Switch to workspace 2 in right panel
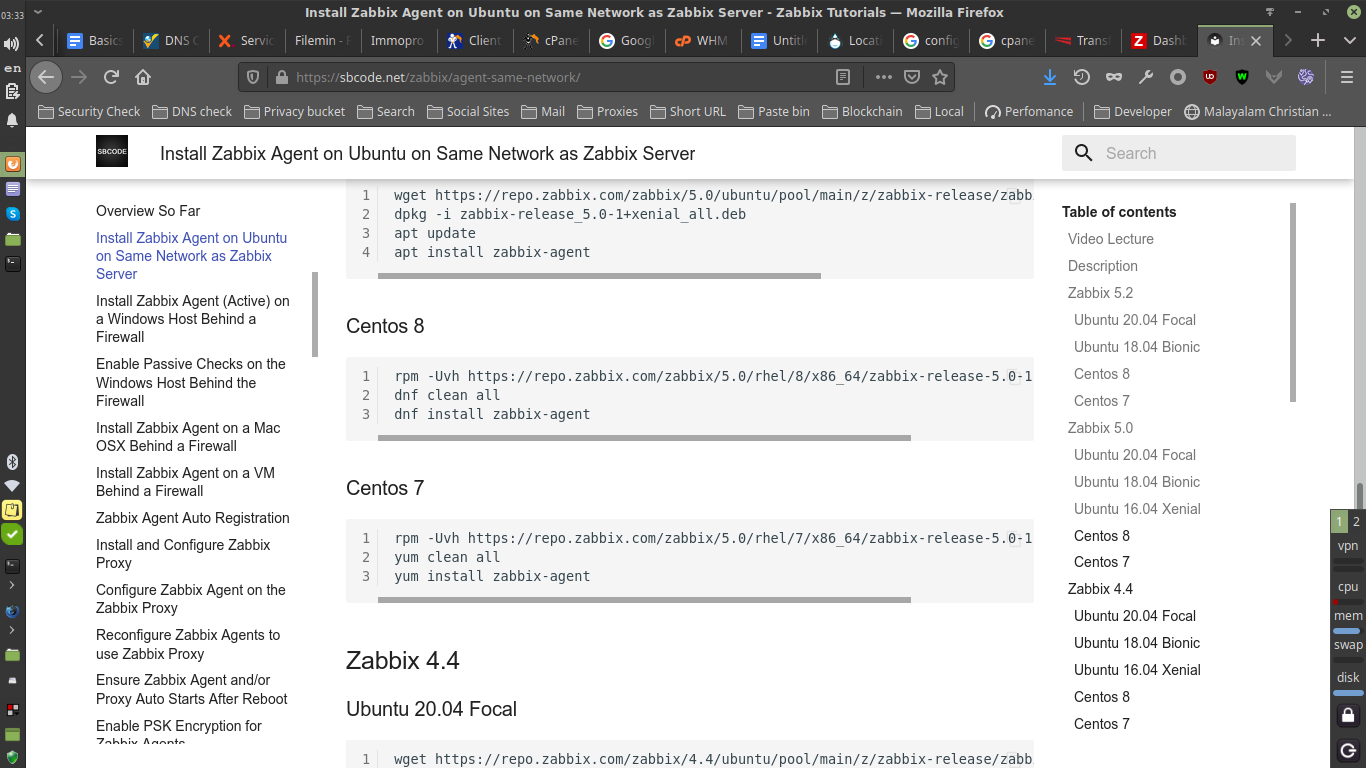Image resolution: width=1366 pixels, height=768 pixels. [1356, 521]
